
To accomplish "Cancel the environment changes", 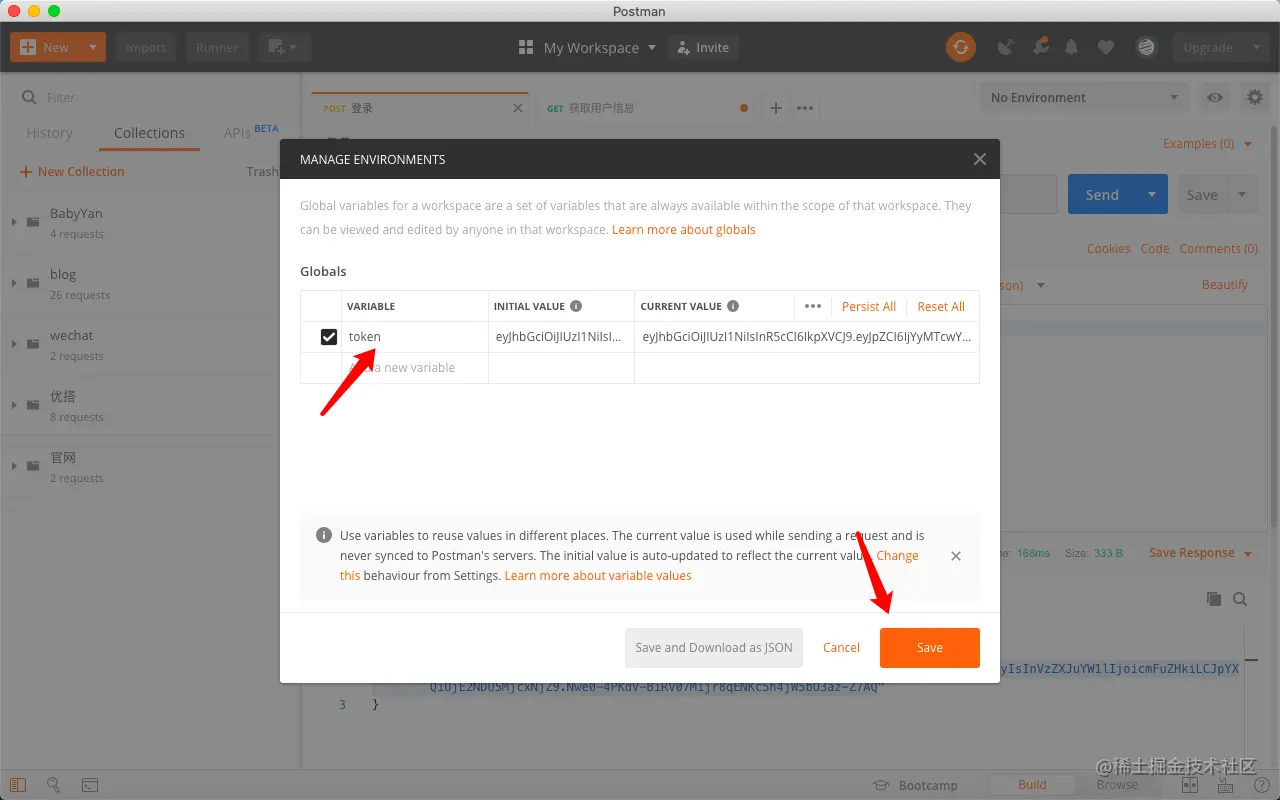I will pos(841,648).
